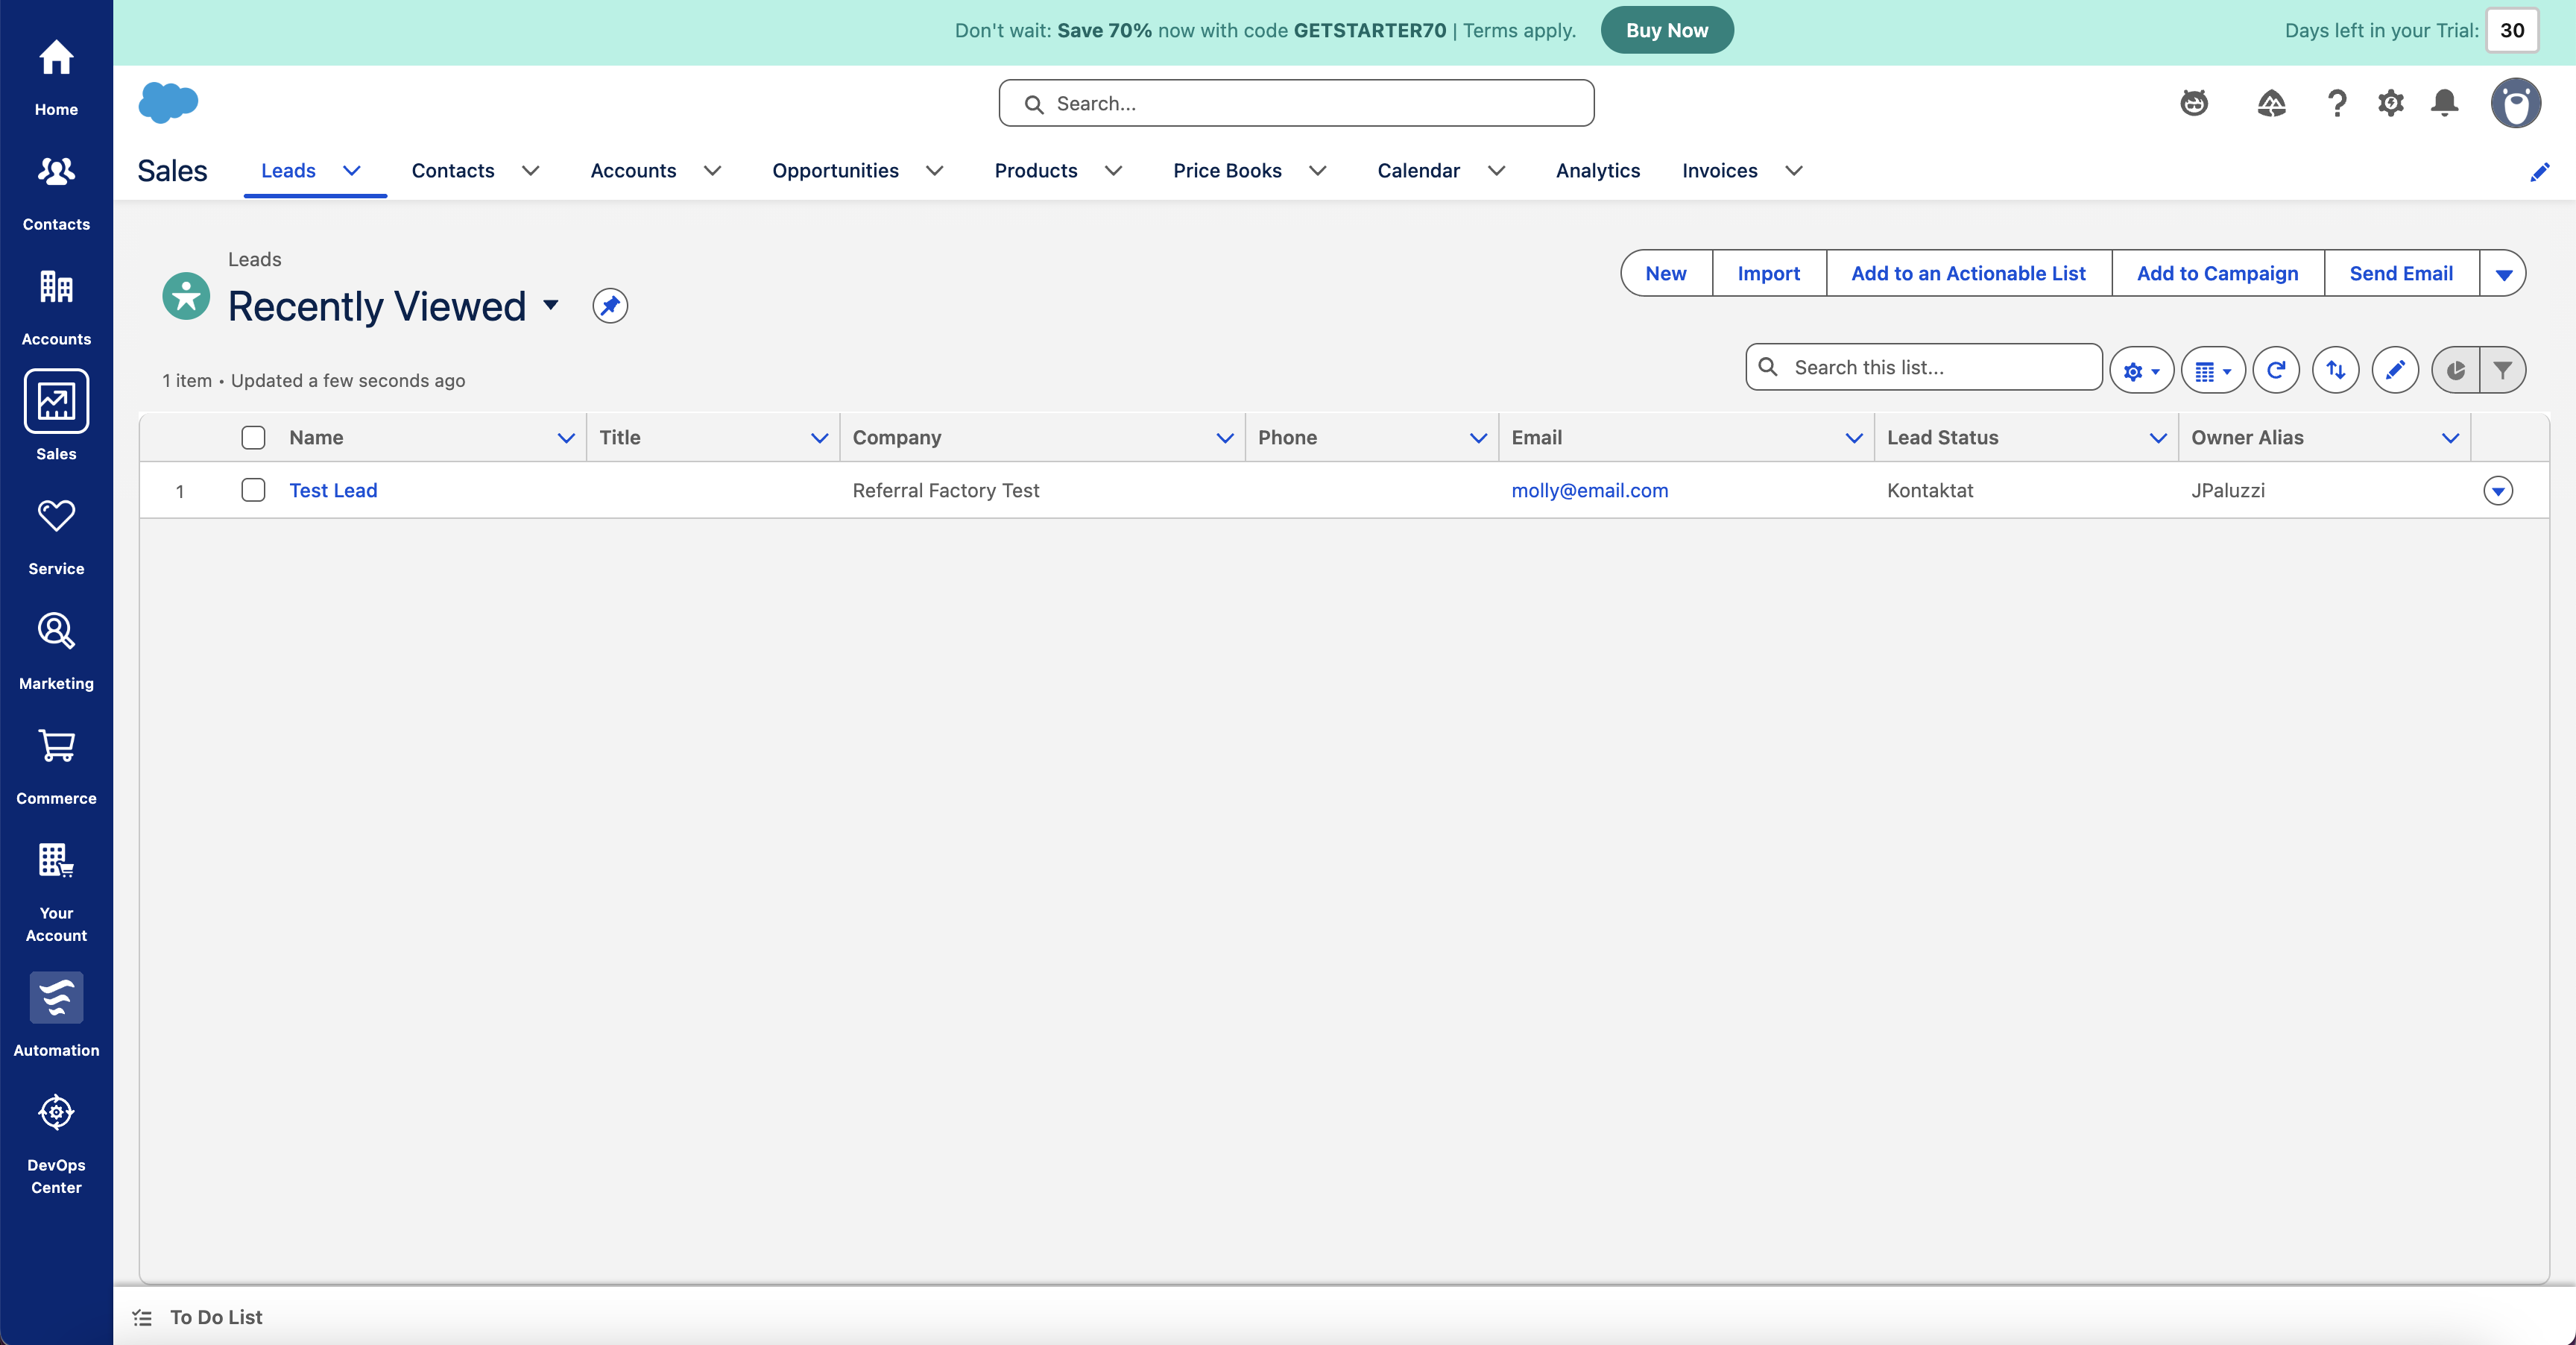Click the To Do List icon in footer
This screenshot has height=1345, width=2576.
(x=143, y=1318)
